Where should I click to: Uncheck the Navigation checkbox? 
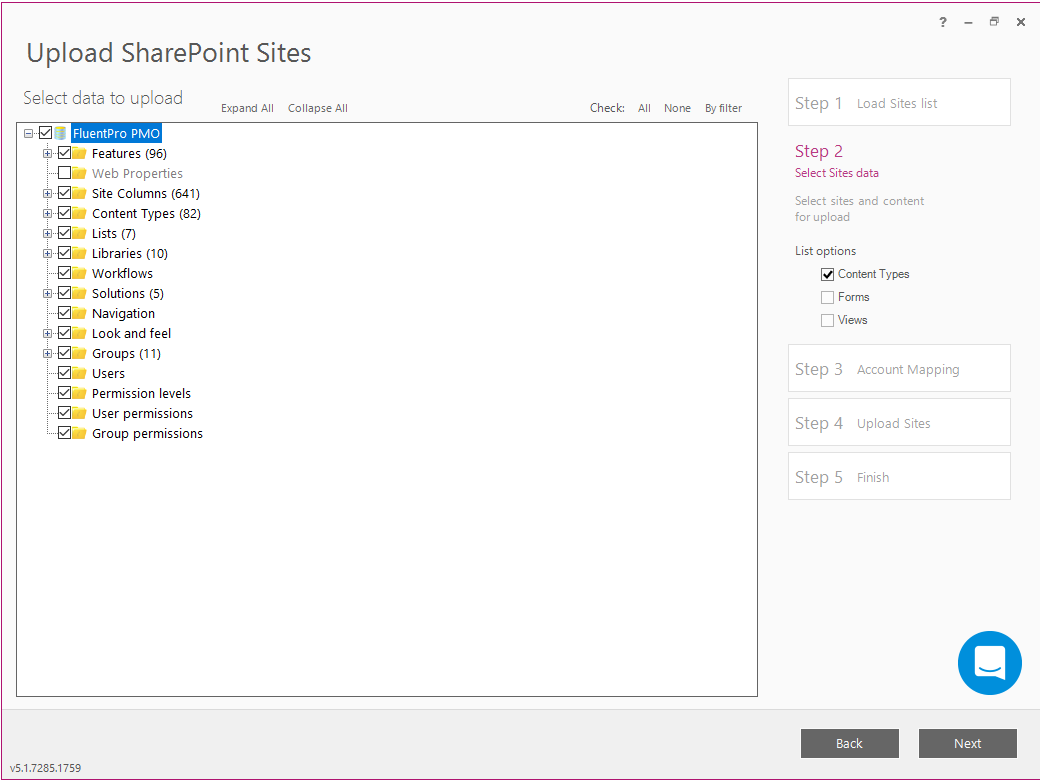pyautogui.click(x=64, y=313)
